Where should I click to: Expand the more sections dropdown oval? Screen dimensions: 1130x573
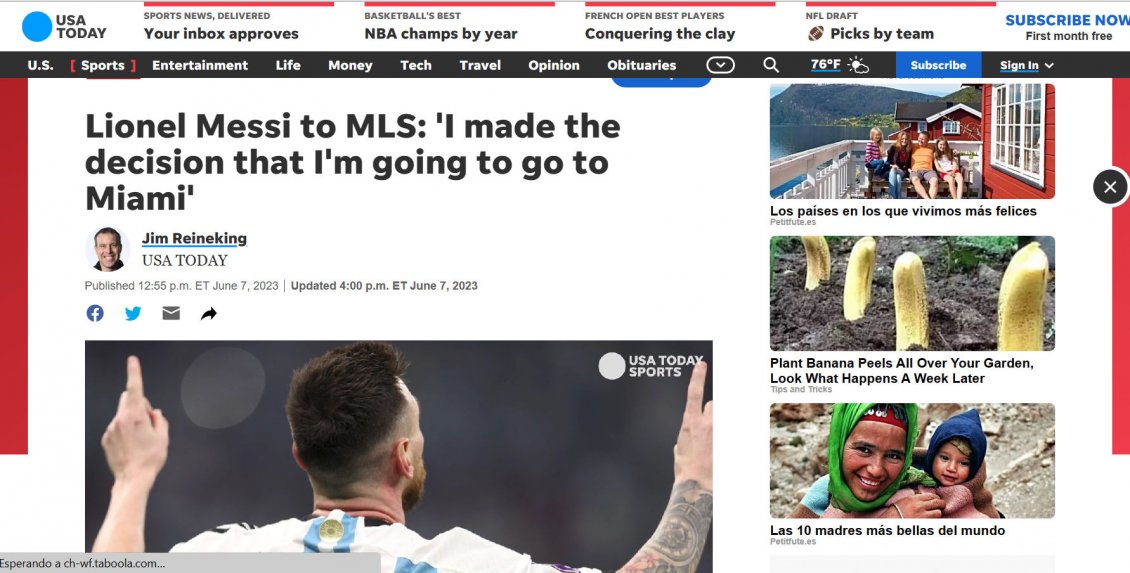[x=720, y=65]
